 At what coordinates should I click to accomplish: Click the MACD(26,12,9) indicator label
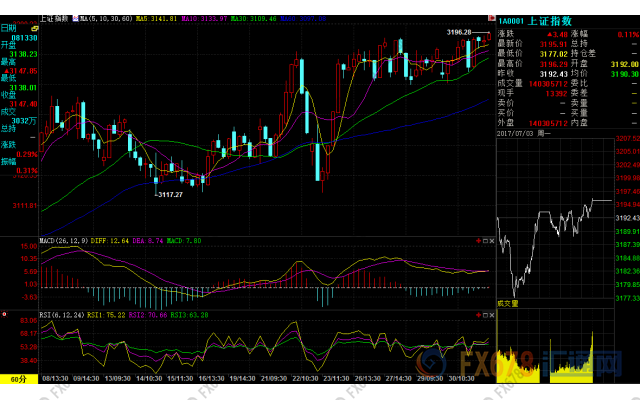coord(64,241)
